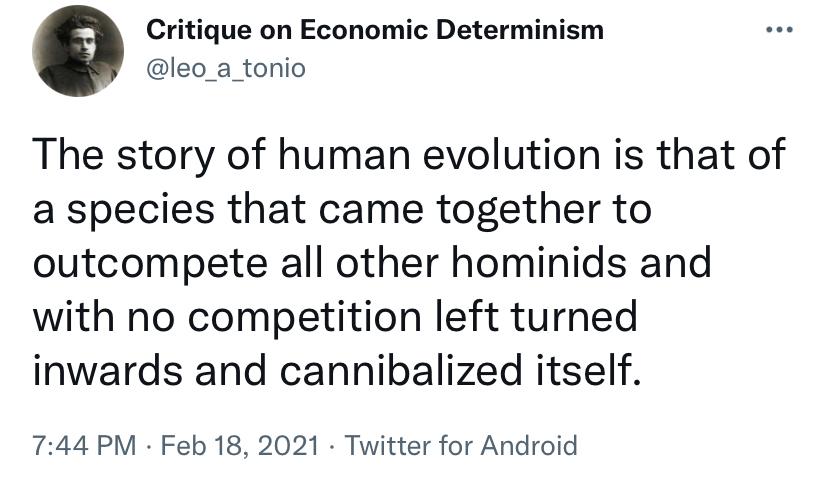
Task: Open the tweet's three-dot more options menu
Action: click(x=779, y=30)
